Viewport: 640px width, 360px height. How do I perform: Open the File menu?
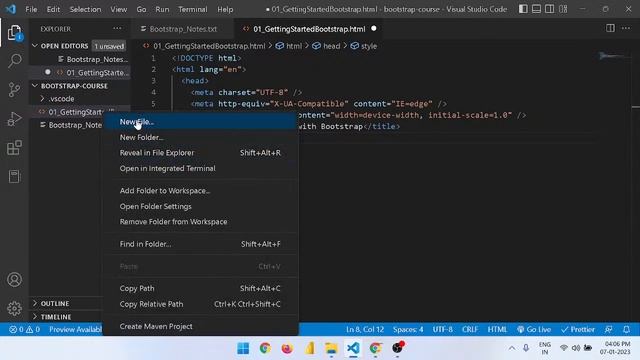pos(31,9)
